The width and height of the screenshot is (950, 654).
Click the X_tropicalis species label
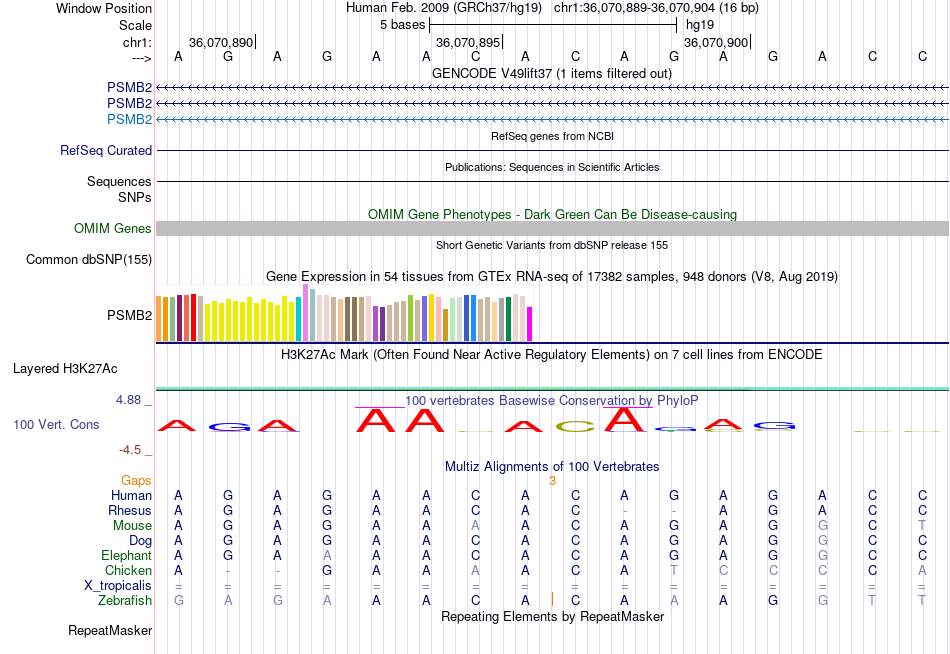pyautogui.click(x=118, y=586)
